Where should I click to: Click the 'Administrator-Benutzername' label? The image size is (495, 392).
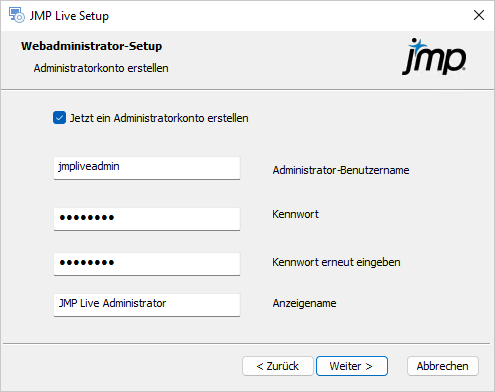click(x=341, y=170)
